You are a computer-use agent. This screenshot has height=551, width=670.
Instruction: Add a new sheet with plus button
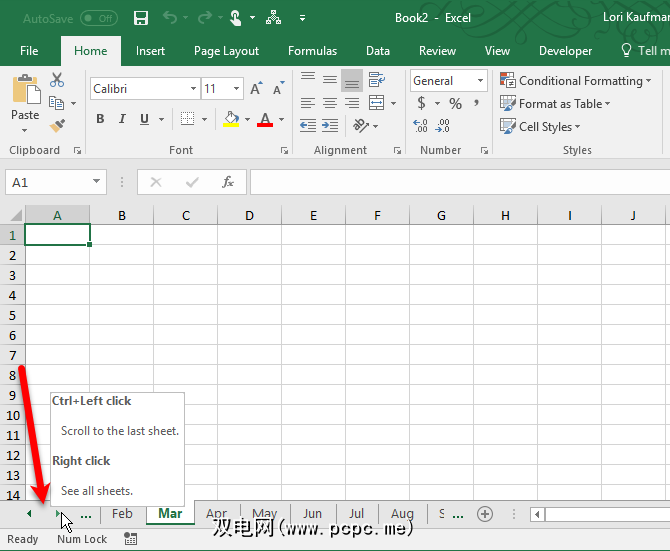coord(485,514)
